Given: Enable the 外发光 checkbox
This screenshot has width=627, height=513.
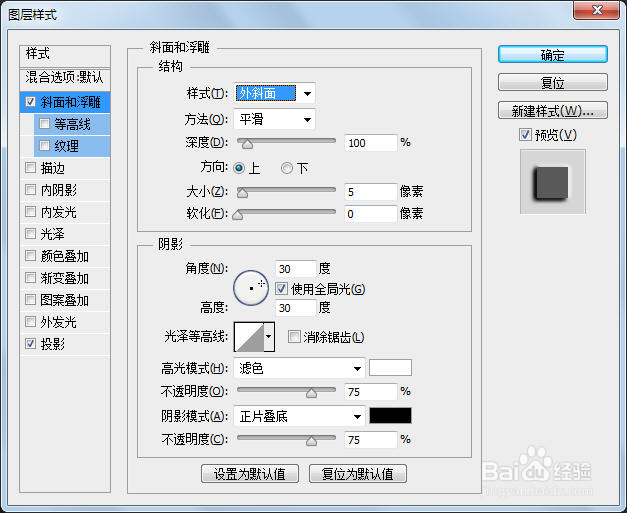Looking at the screenshot, I should (30, 322).
